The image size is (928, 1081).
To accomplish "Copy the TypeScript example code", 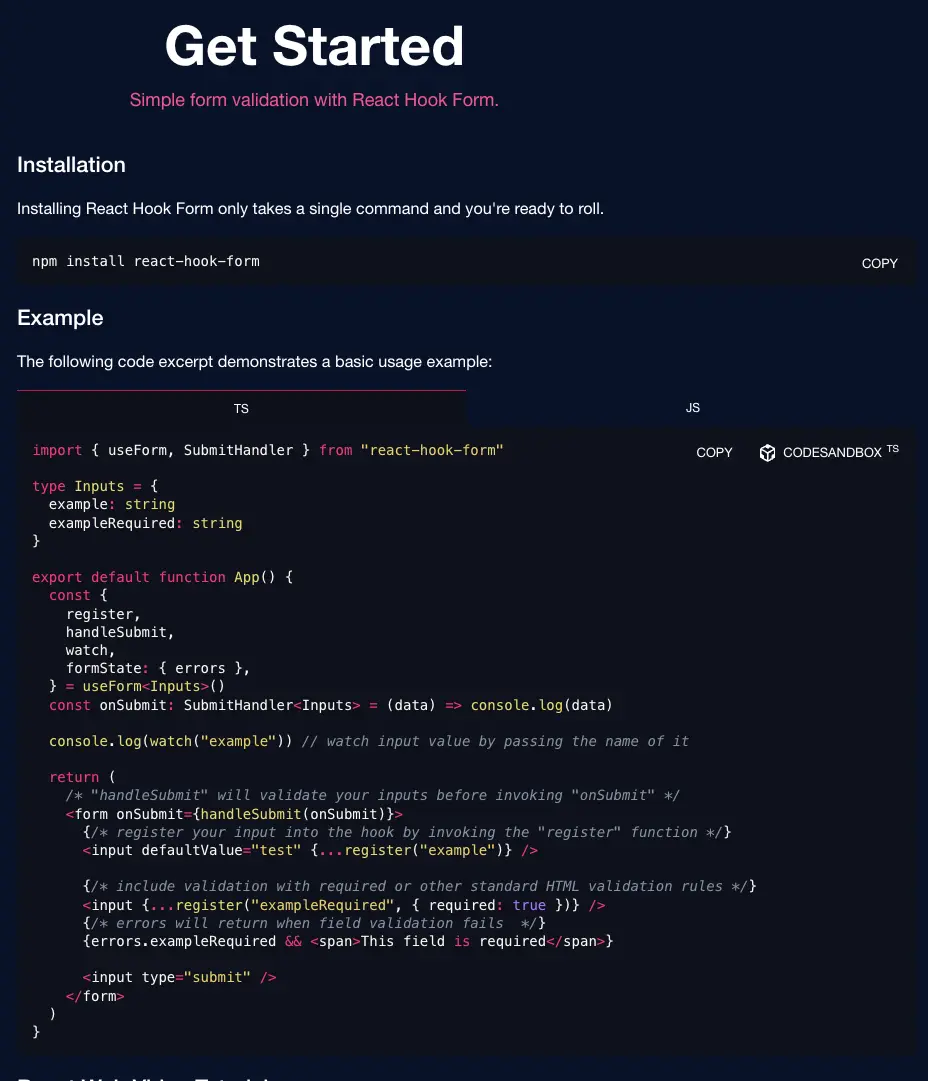I will click(x=714, y=452).
